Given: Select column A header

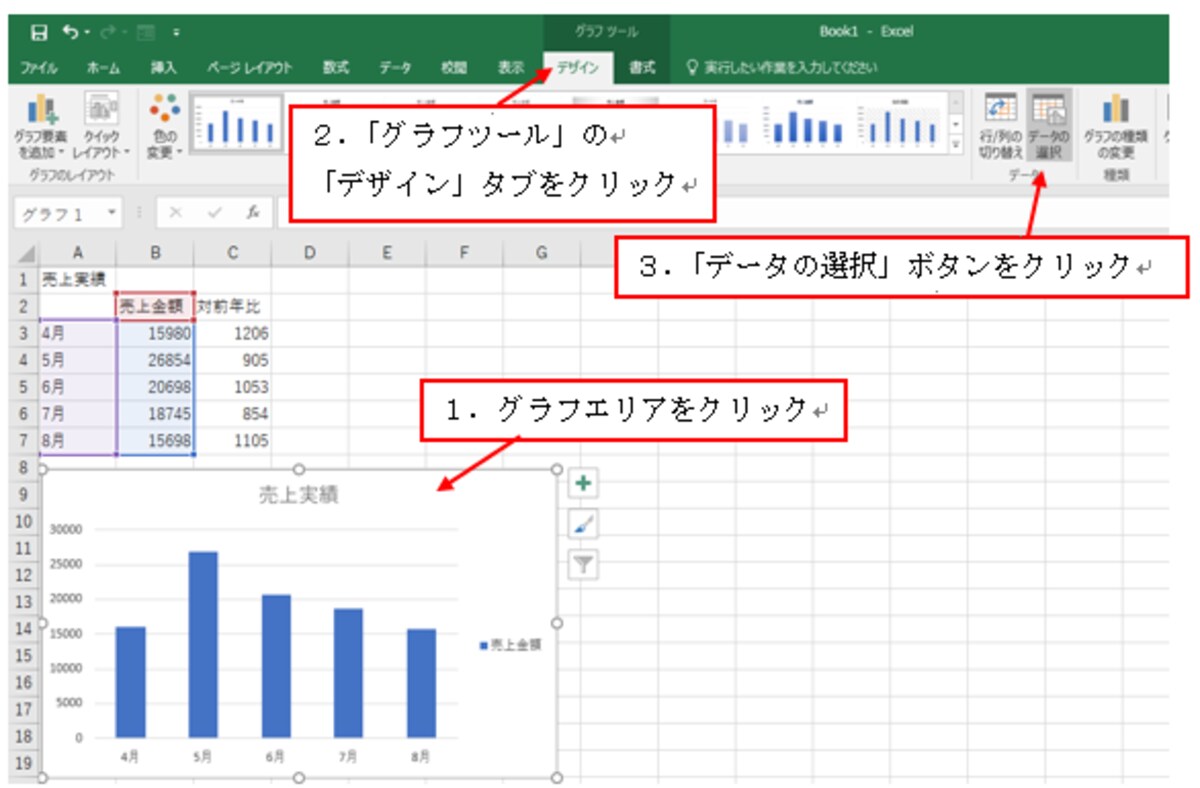Looking at the screenshot, I should point(78,254).
